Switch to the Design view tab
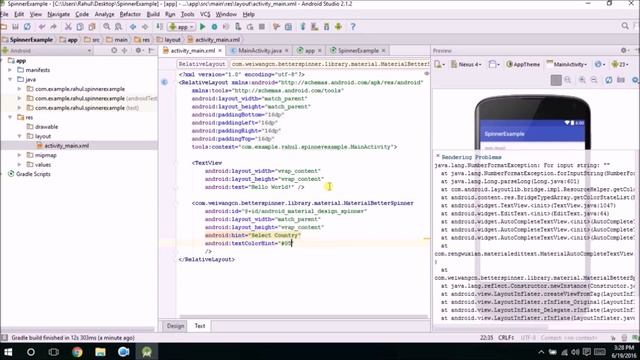 click(x=175, y=326)
